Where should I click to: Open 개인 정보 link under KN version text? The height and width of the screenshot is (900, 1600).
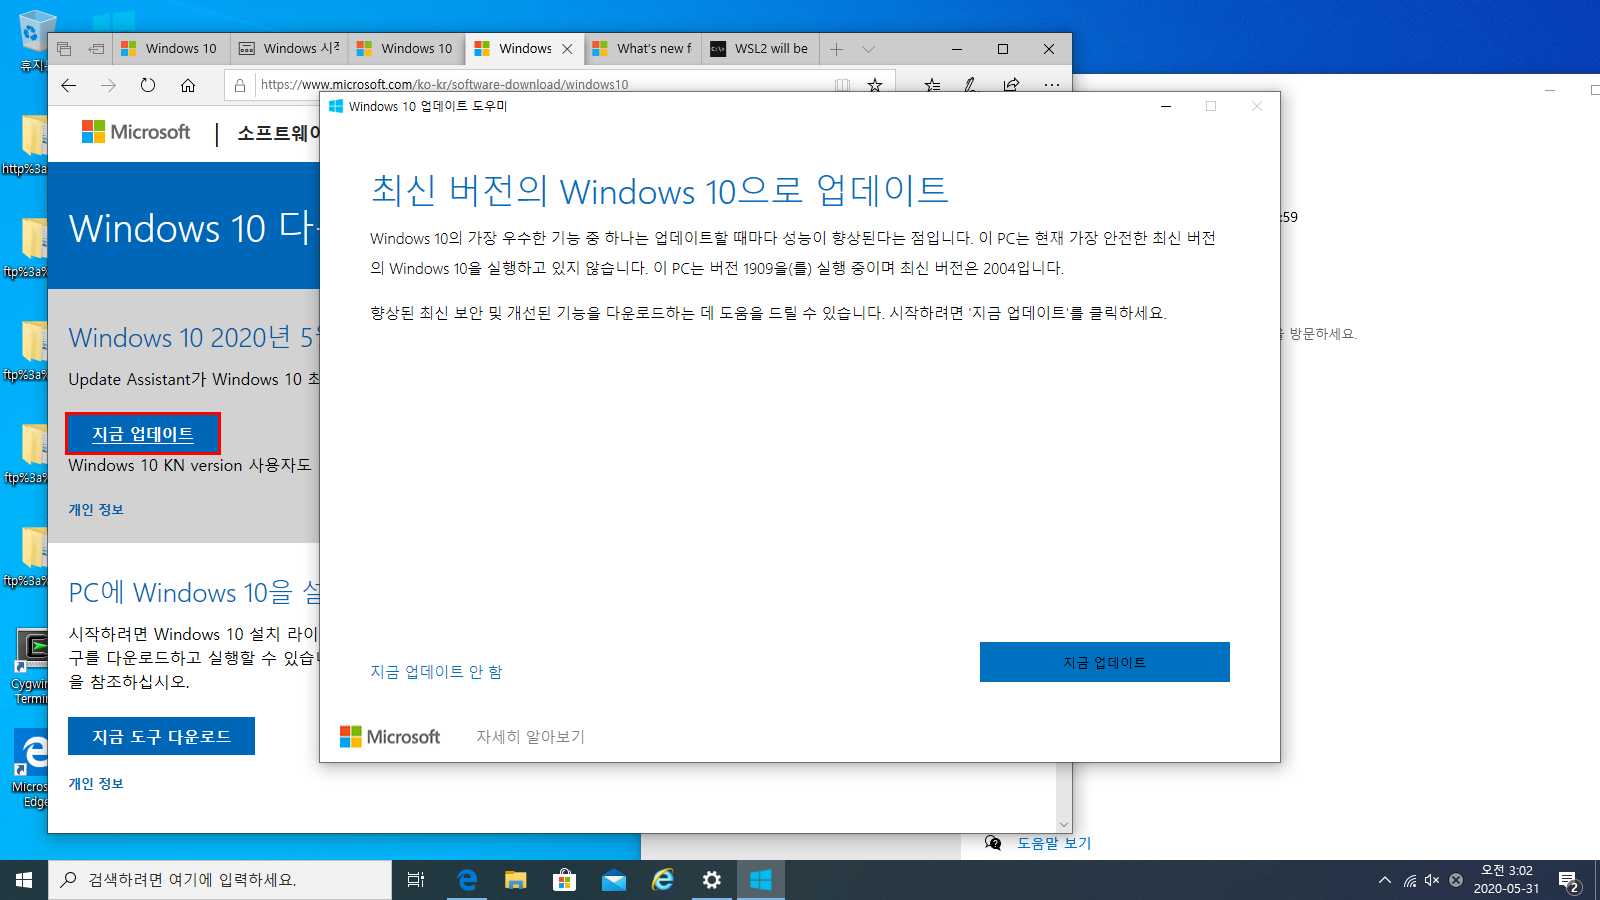tap(96, 510)
